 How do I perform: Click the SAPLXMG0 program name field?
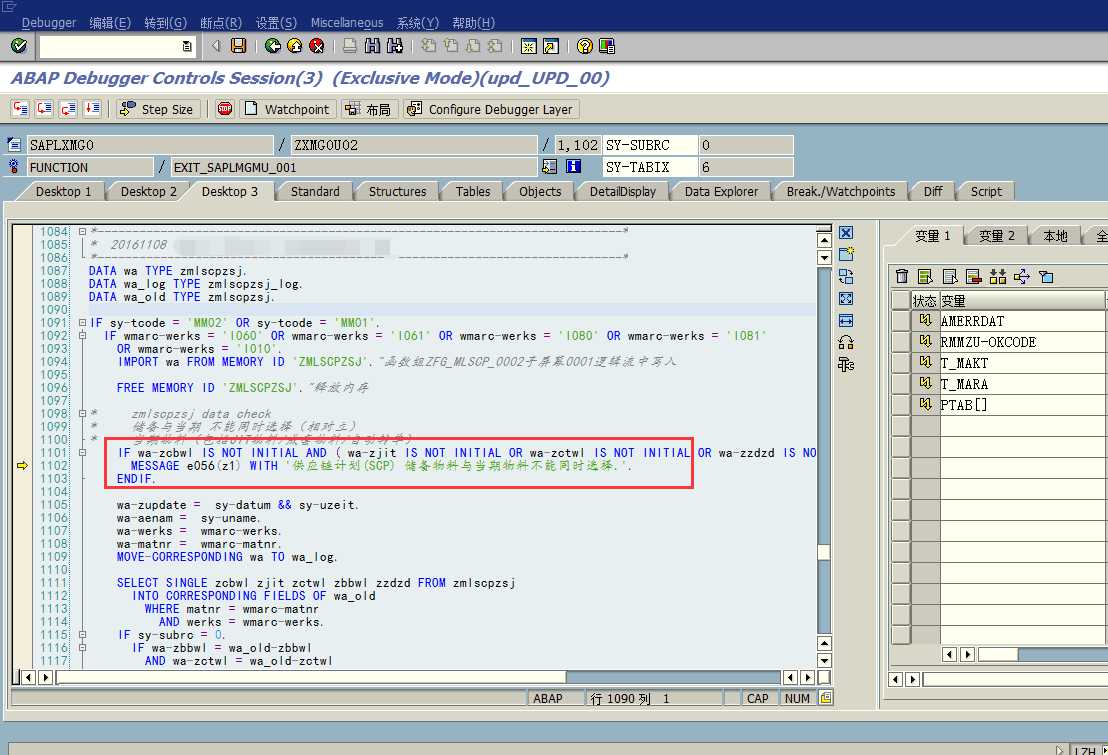pyautogui.click(x=150, y=145)
